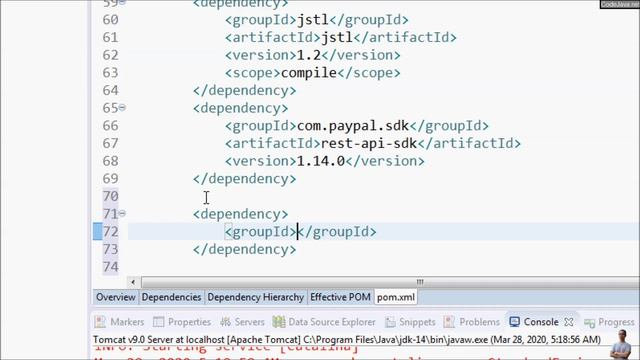Select the pom.xml source tab
The height and width of the screenshot is (360, 640).
coord(396,297)
